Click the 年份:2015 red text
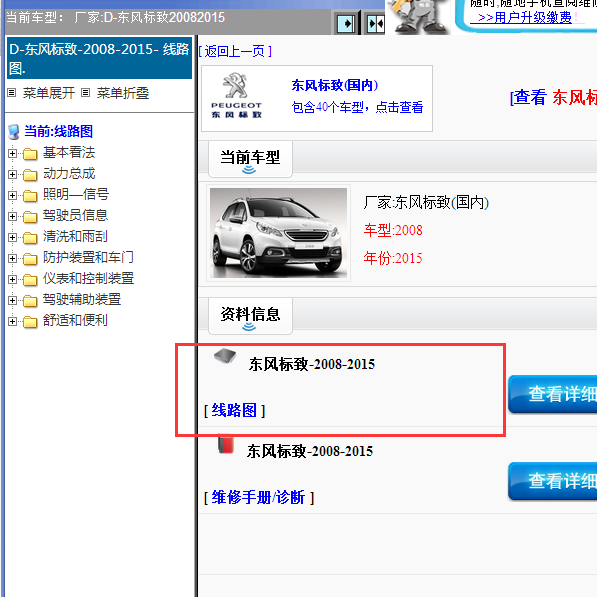The image size is (597, 597). click(393, 258)
